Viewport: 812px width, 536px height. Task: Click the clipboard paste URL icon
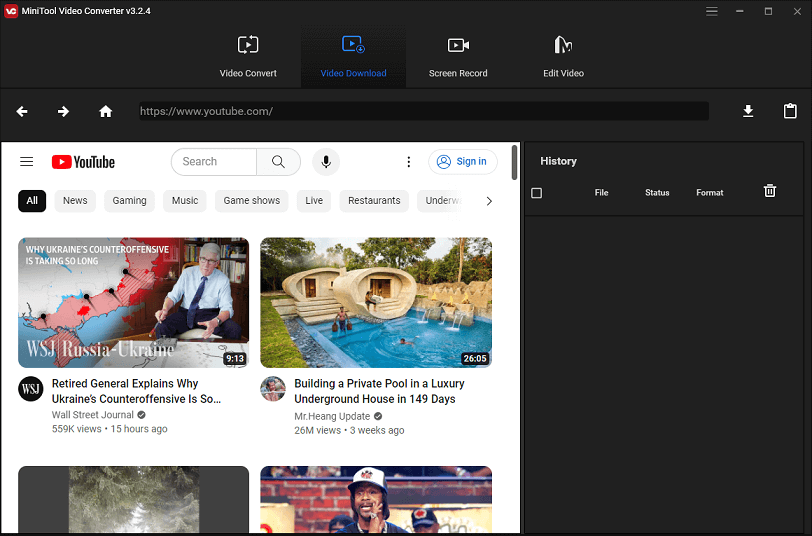(790, 111)
